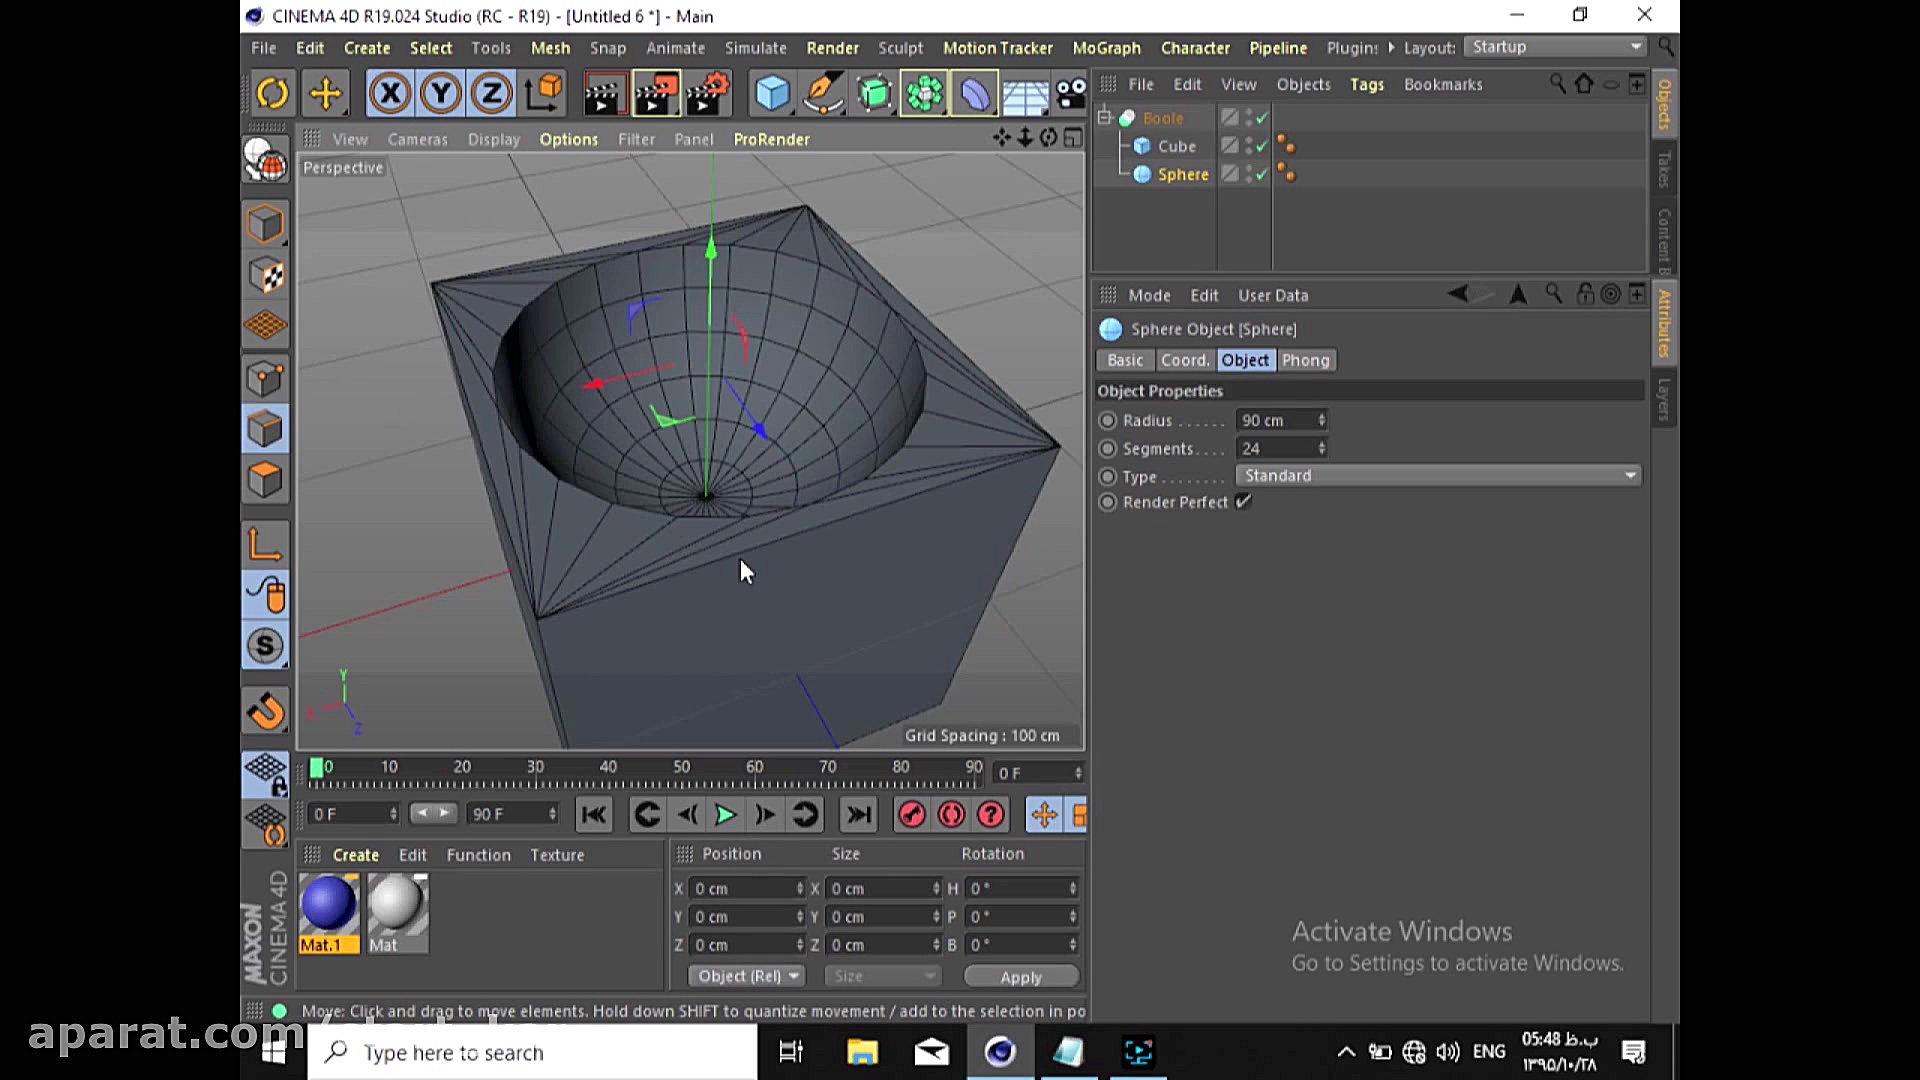Enable Polygons mode in left sidebar
1920x1080 pixels.
coord(265,480)
